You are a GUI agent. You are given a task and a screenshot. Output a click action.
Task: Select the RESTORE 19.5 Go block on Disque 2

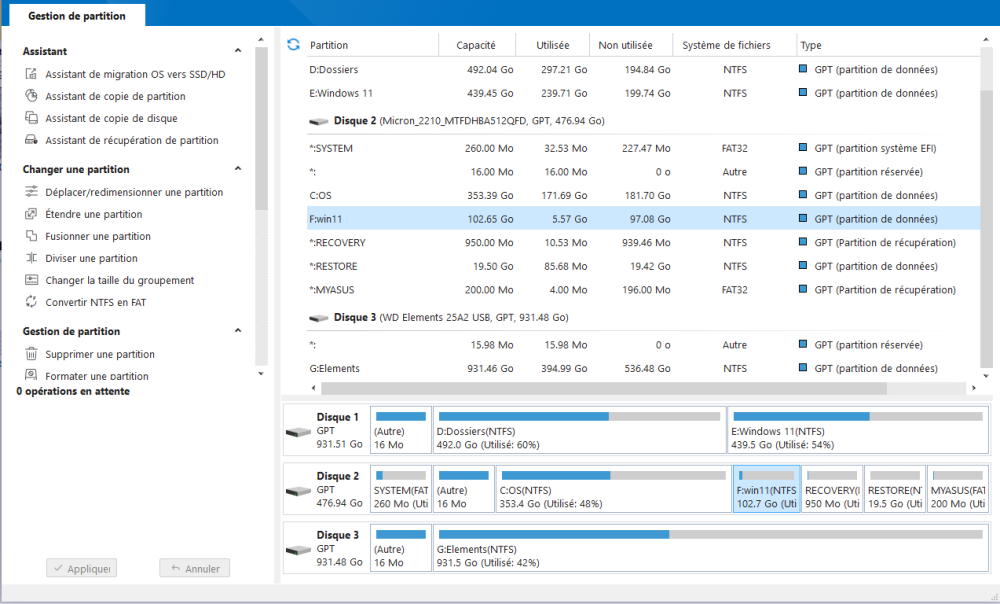895,489
